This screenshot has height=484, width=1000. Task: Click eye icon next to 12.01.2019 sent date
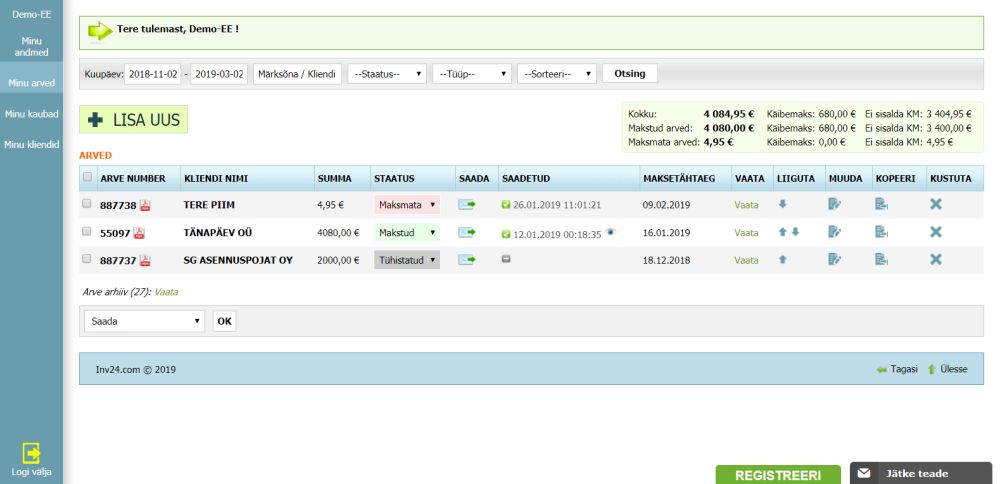click(x=609, y=231)
